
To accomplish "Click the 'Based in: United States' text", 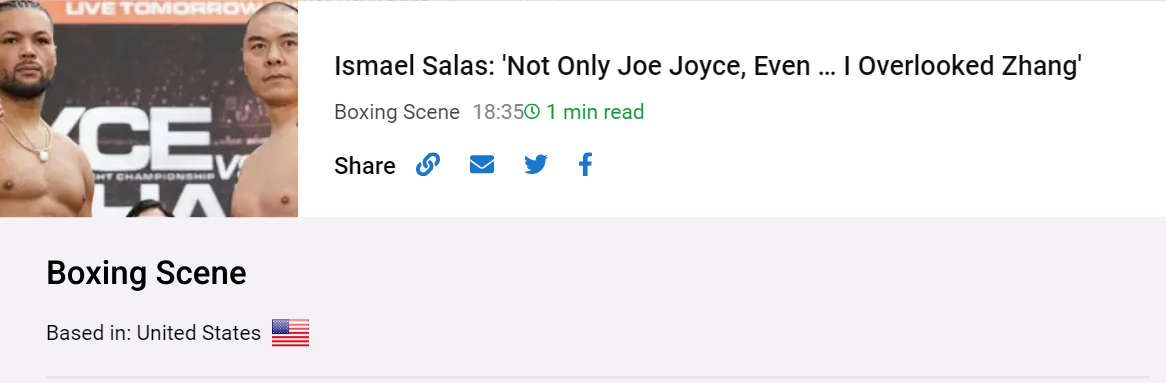I will point(153,333).
